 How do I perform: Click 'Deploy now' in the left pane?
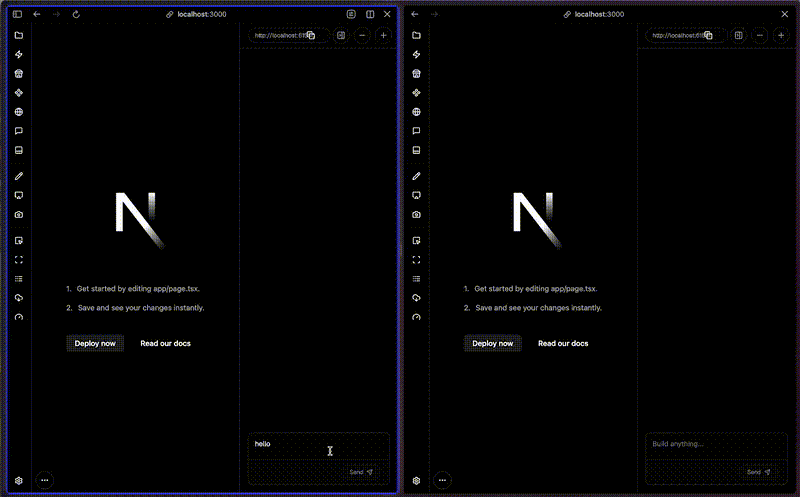pyautogui.click(x=95, y=343)
